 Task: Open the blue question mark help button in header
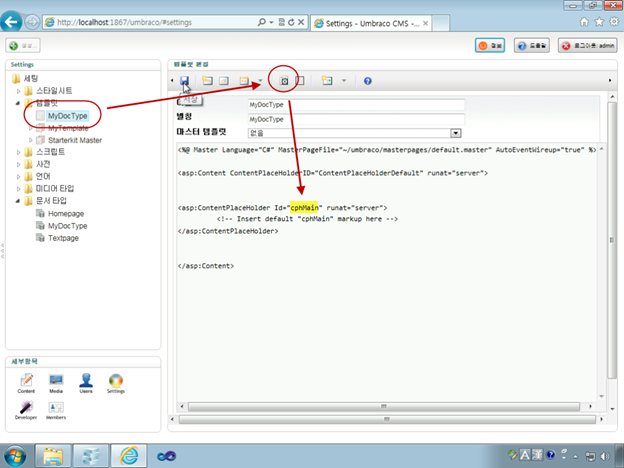(532, 46)
